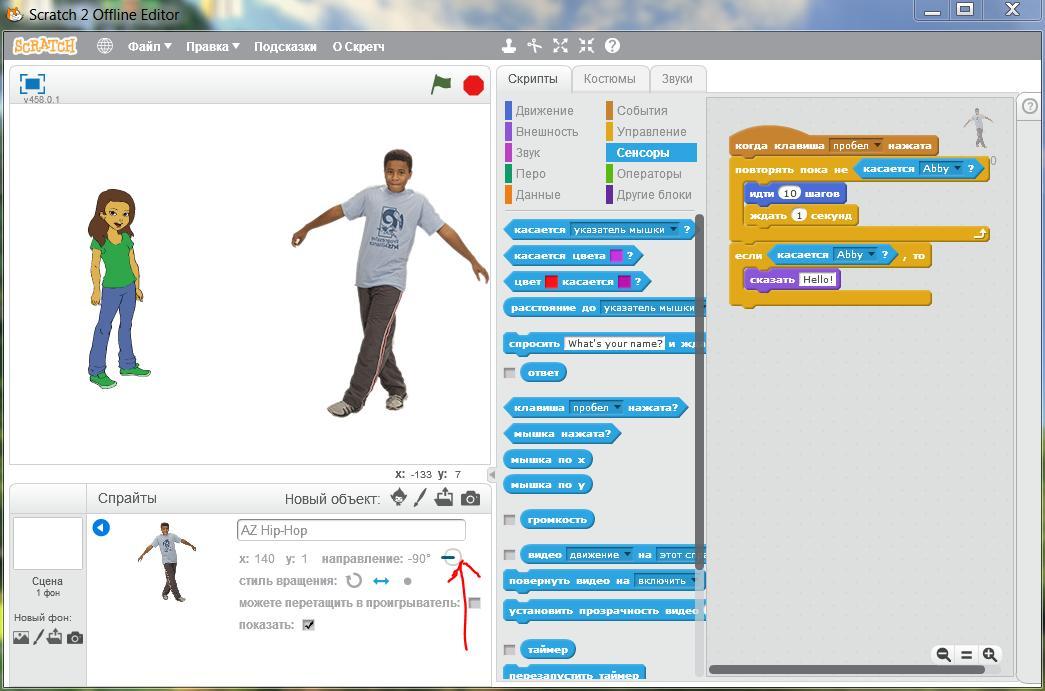The width and height of the screenshot is (1045, 691).
Task: Choose new sprite from library icon
Action: point(399,498)
